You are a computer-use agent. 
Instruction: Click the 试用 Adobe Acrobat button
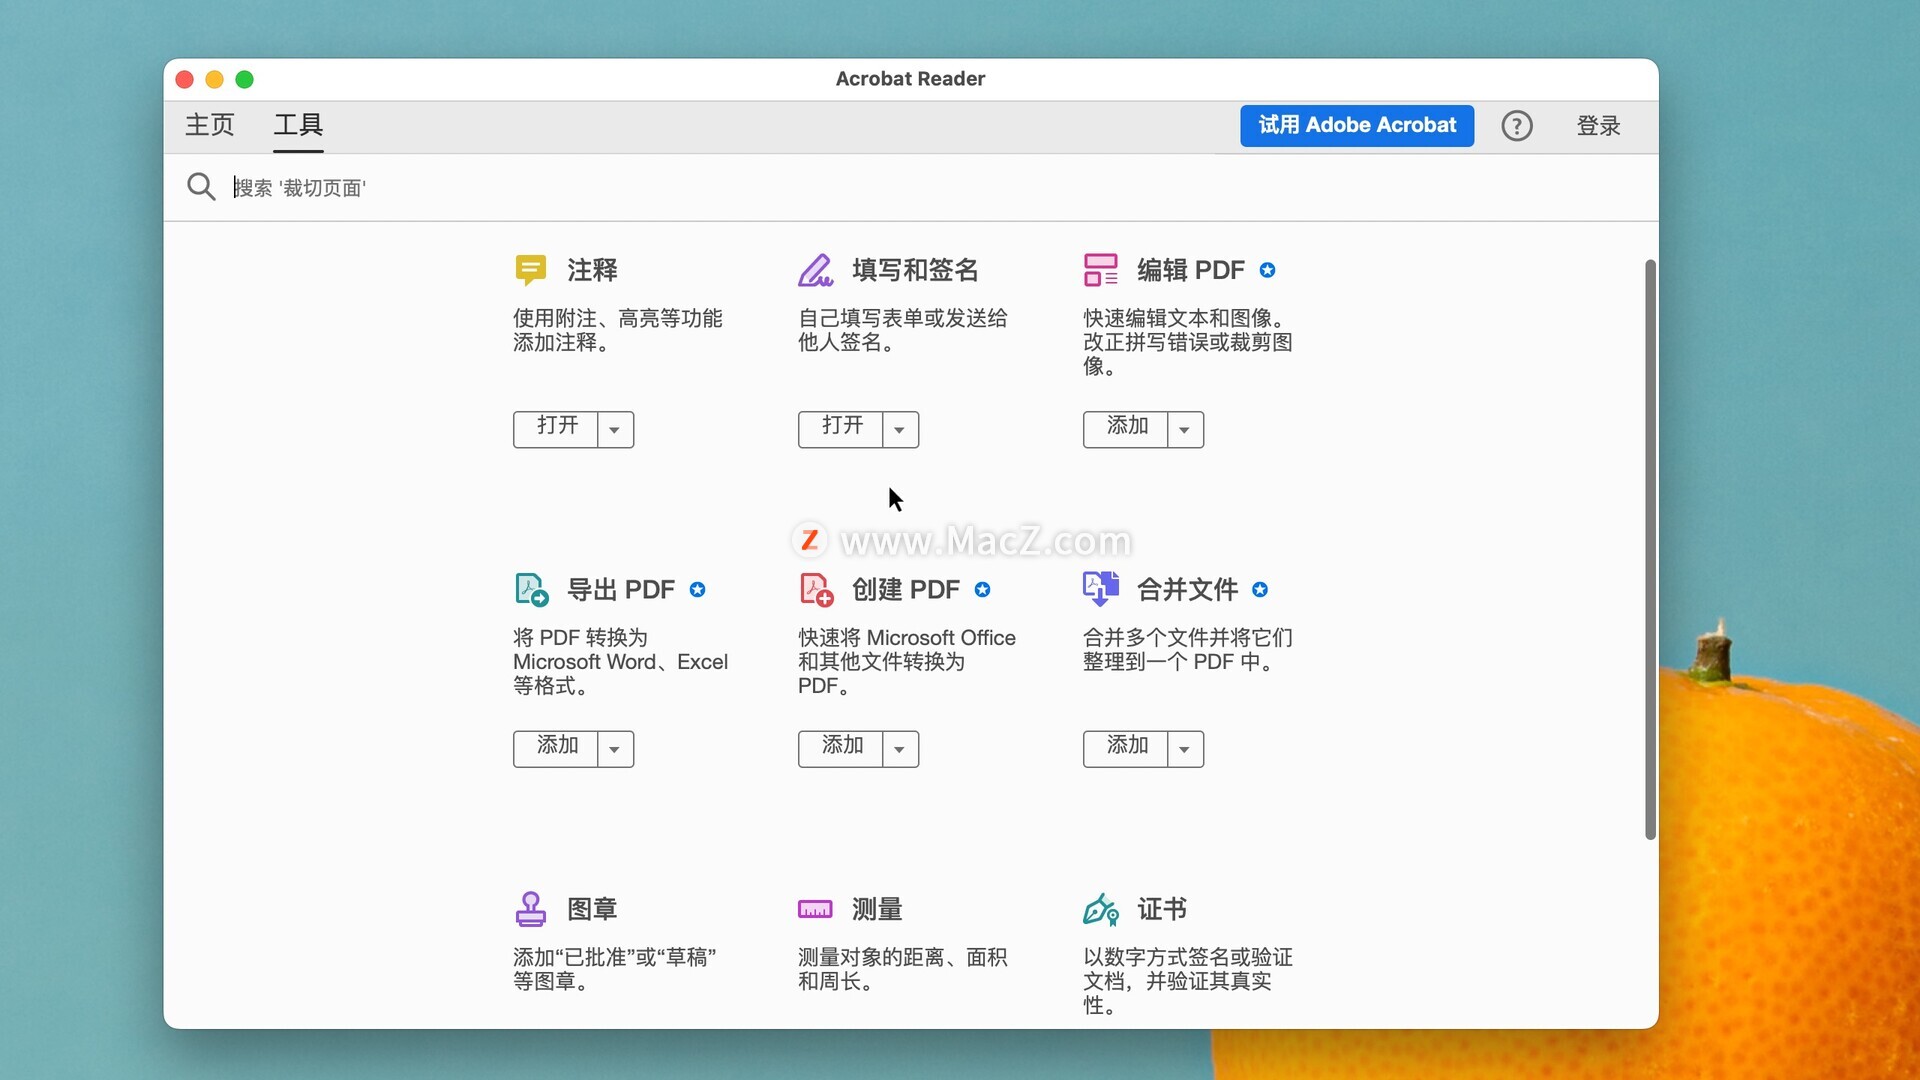point(1357,126)
